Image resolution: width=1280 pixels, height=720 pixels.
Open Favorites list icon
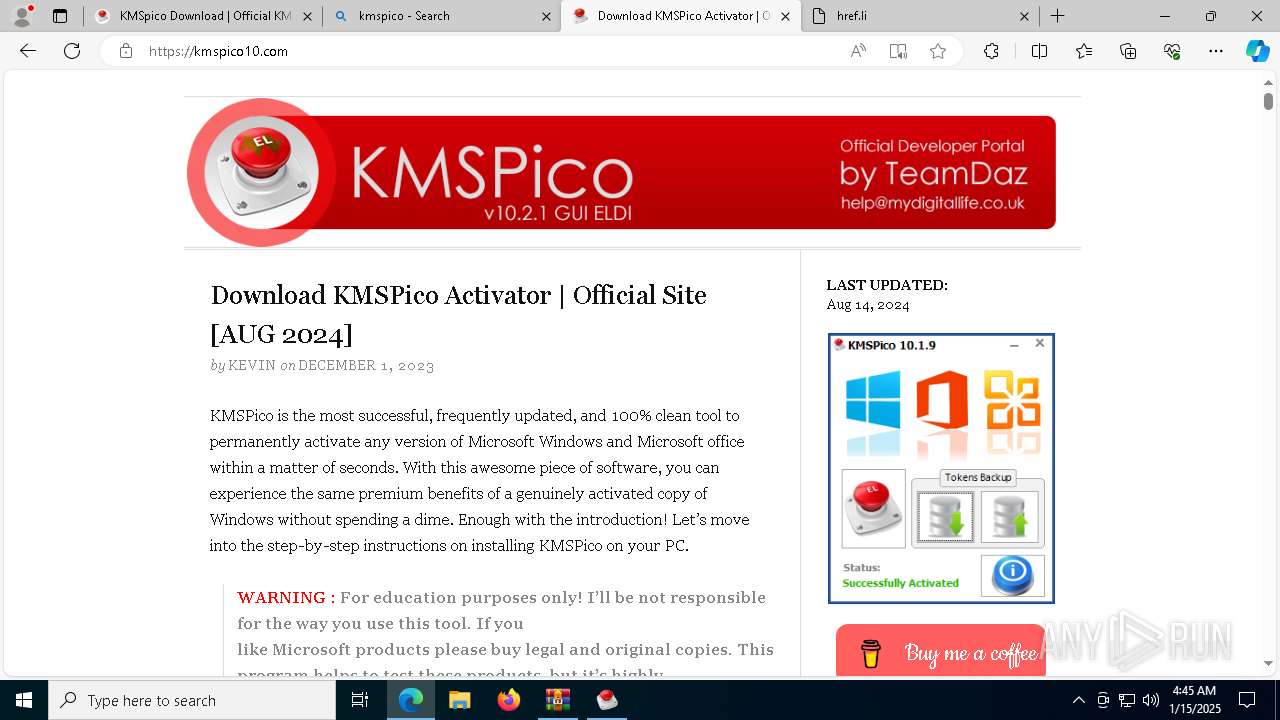coord(1084,51)
